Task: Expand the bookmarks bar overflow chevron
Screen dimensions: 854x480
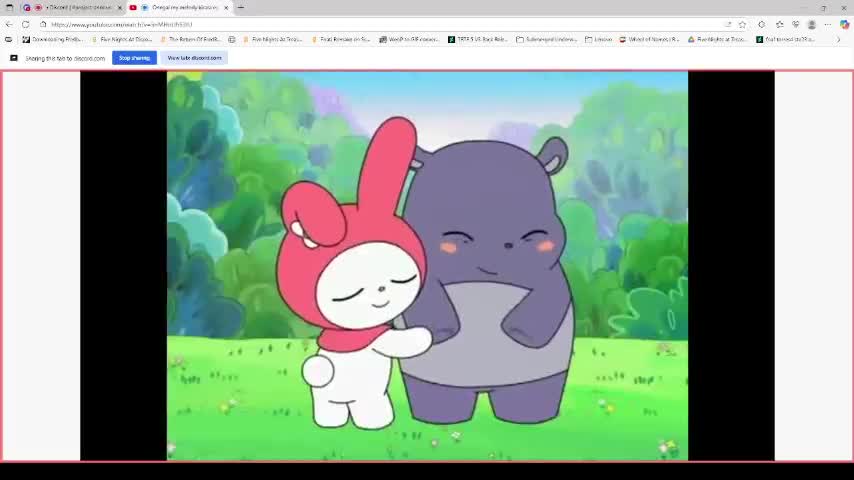Action: (x=838, y=39)
